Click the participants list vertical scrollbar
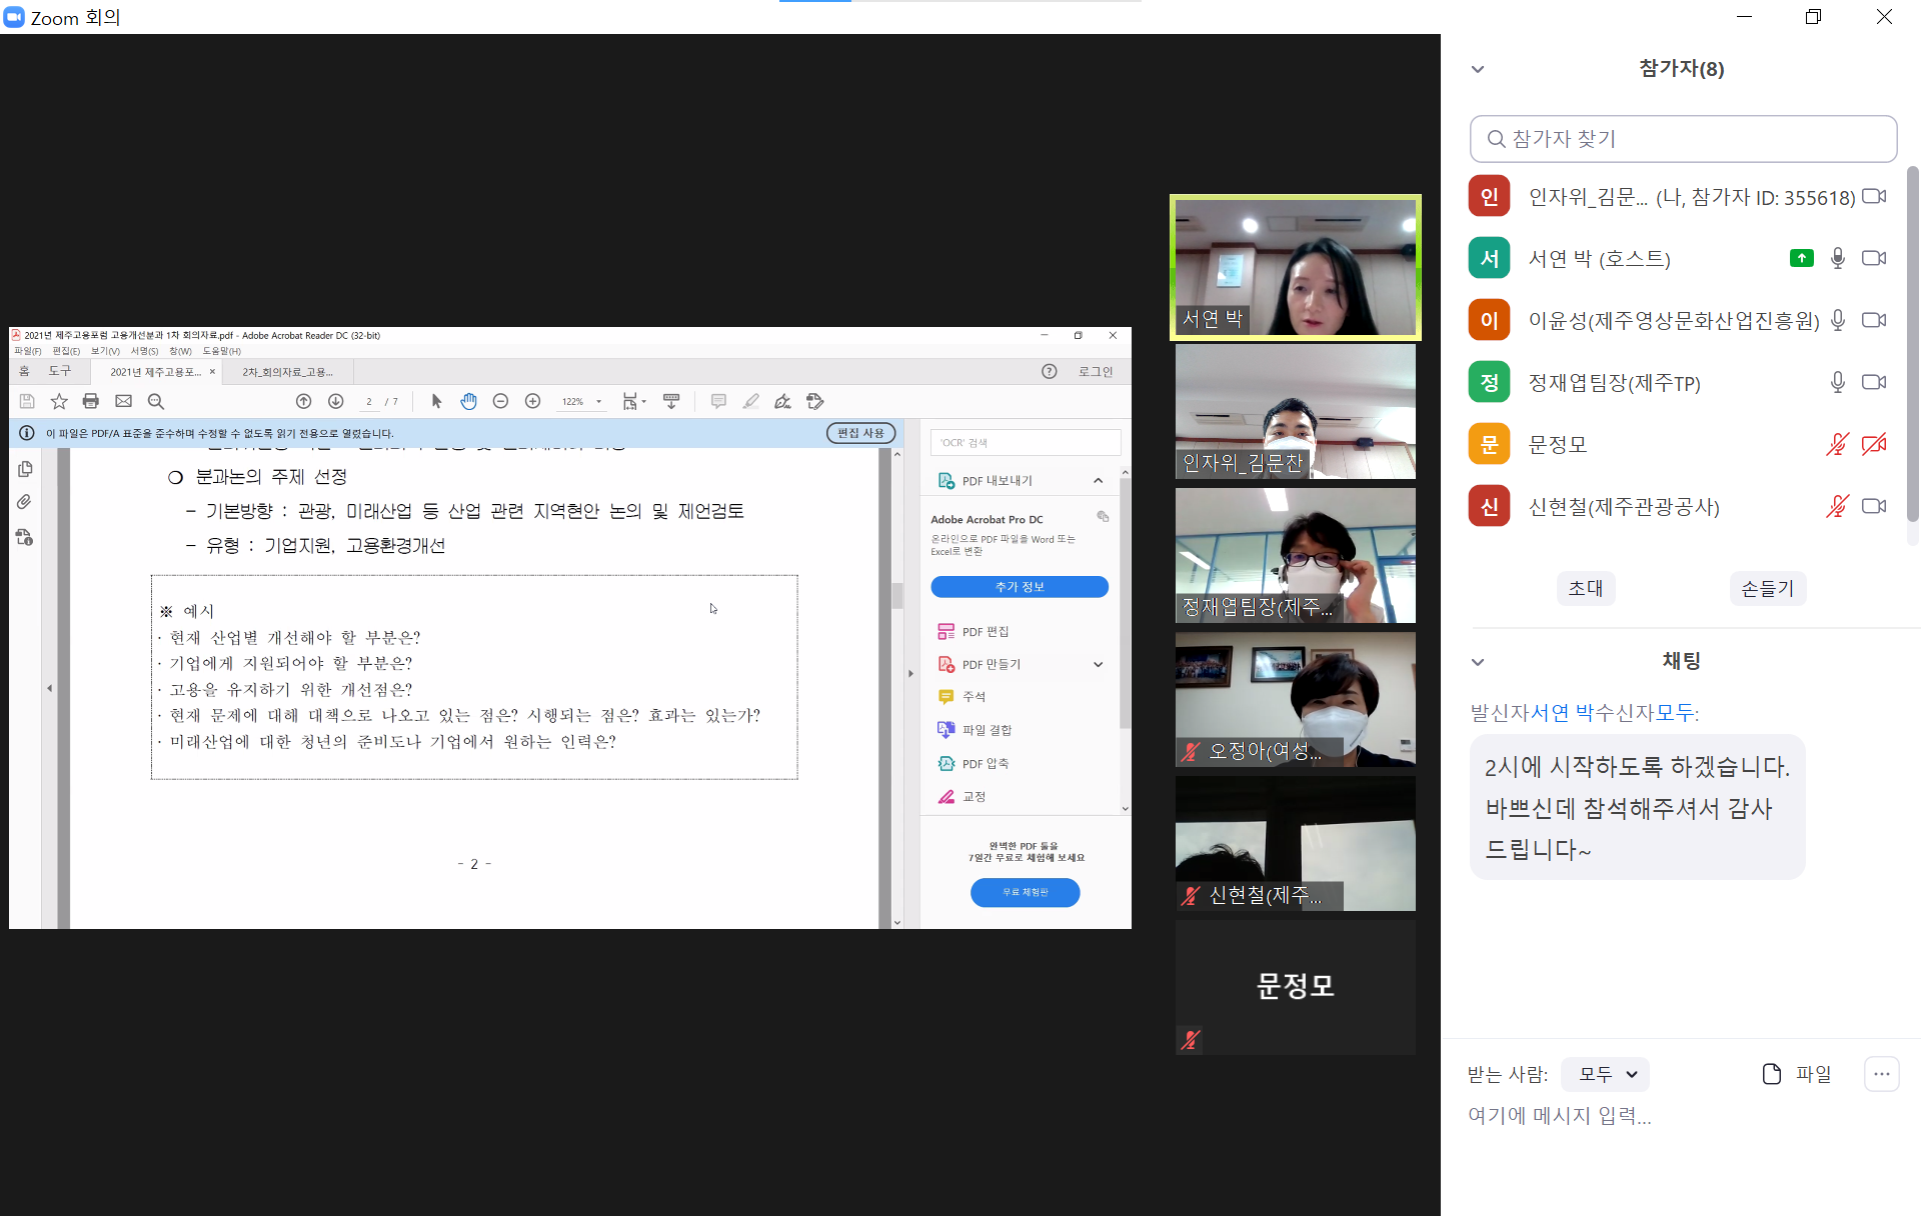The width and height of the screenshot is (1921, 1216). 1912,345
